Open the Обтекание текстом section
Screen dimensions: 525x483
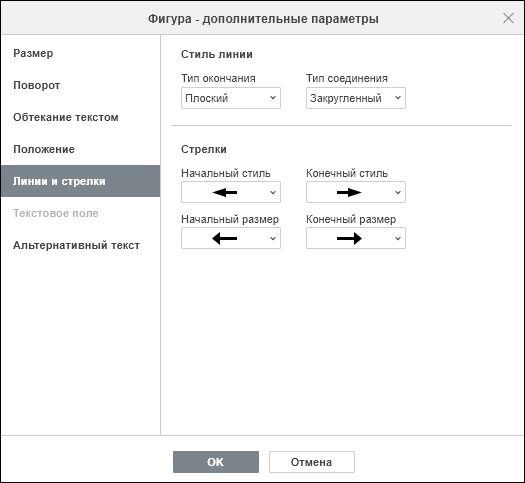point(80,117)
